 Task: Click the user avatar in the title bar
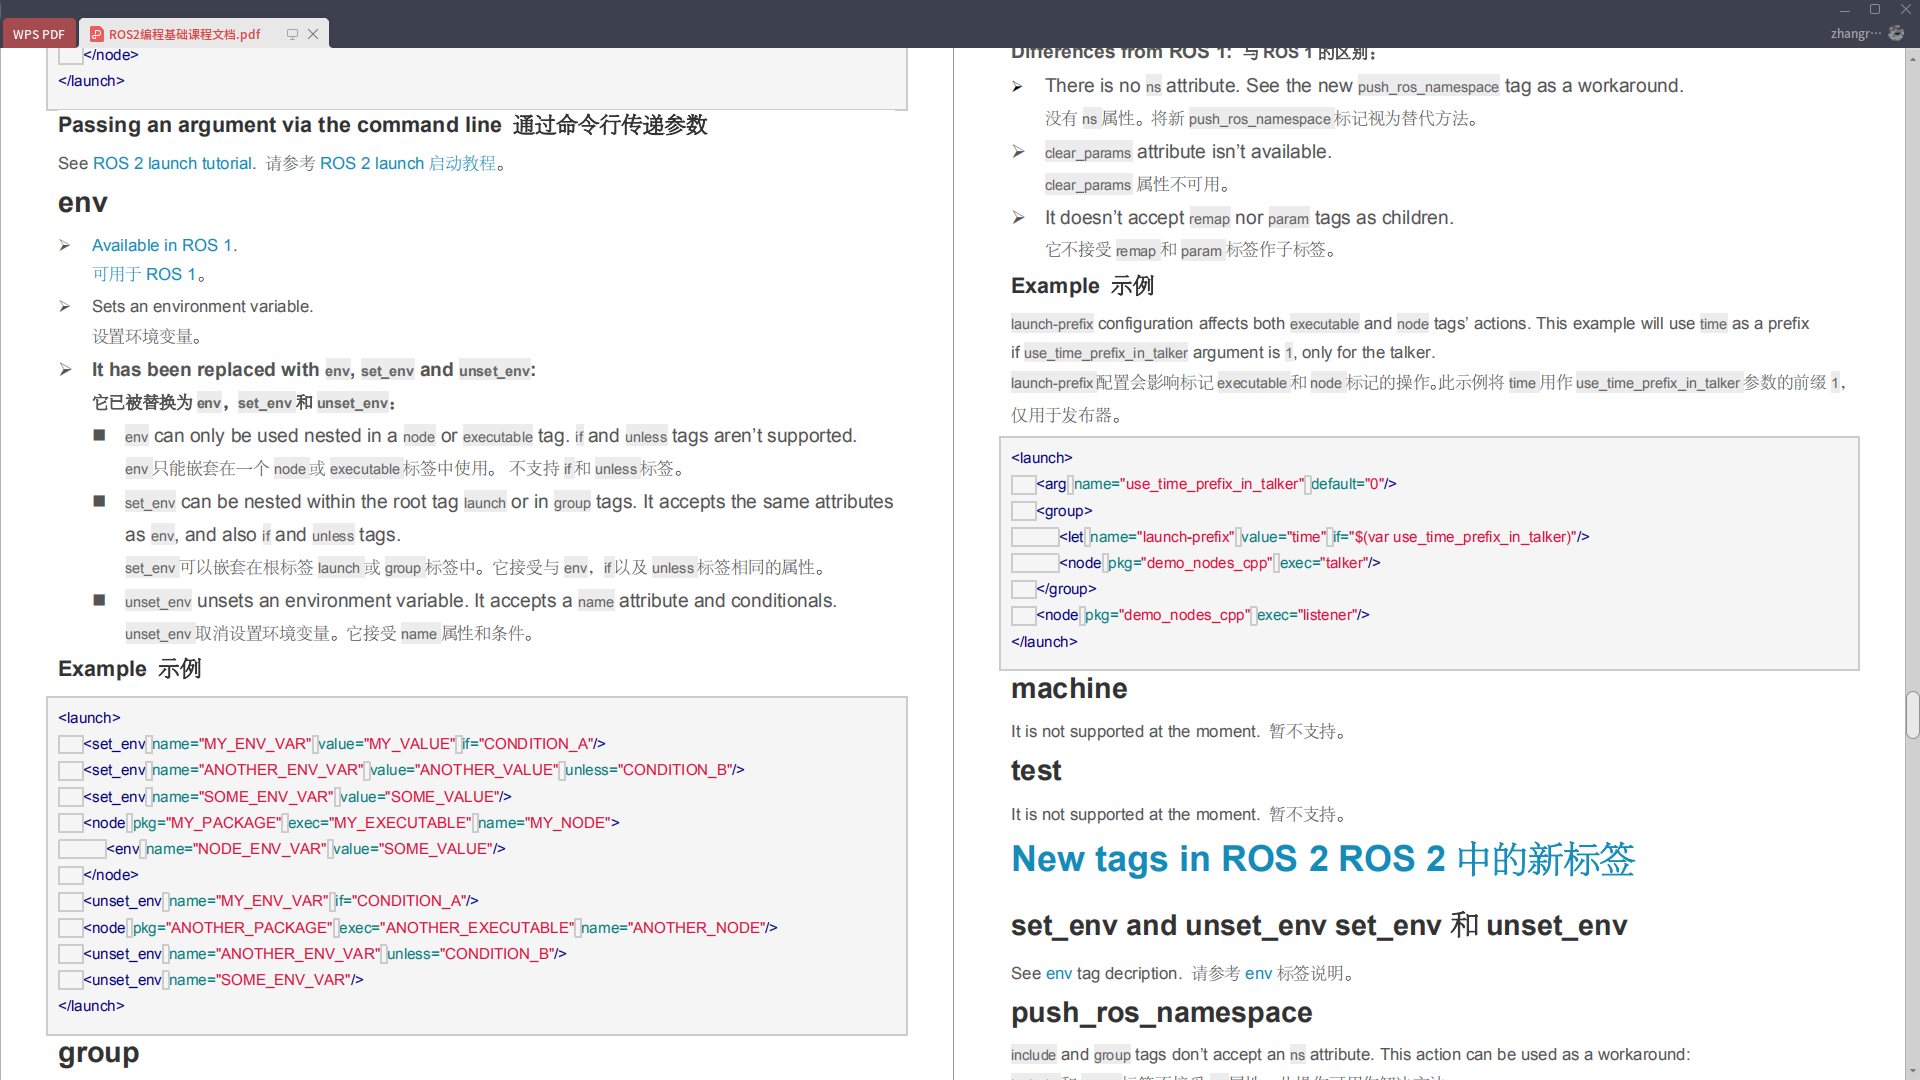click(1897, 33)
